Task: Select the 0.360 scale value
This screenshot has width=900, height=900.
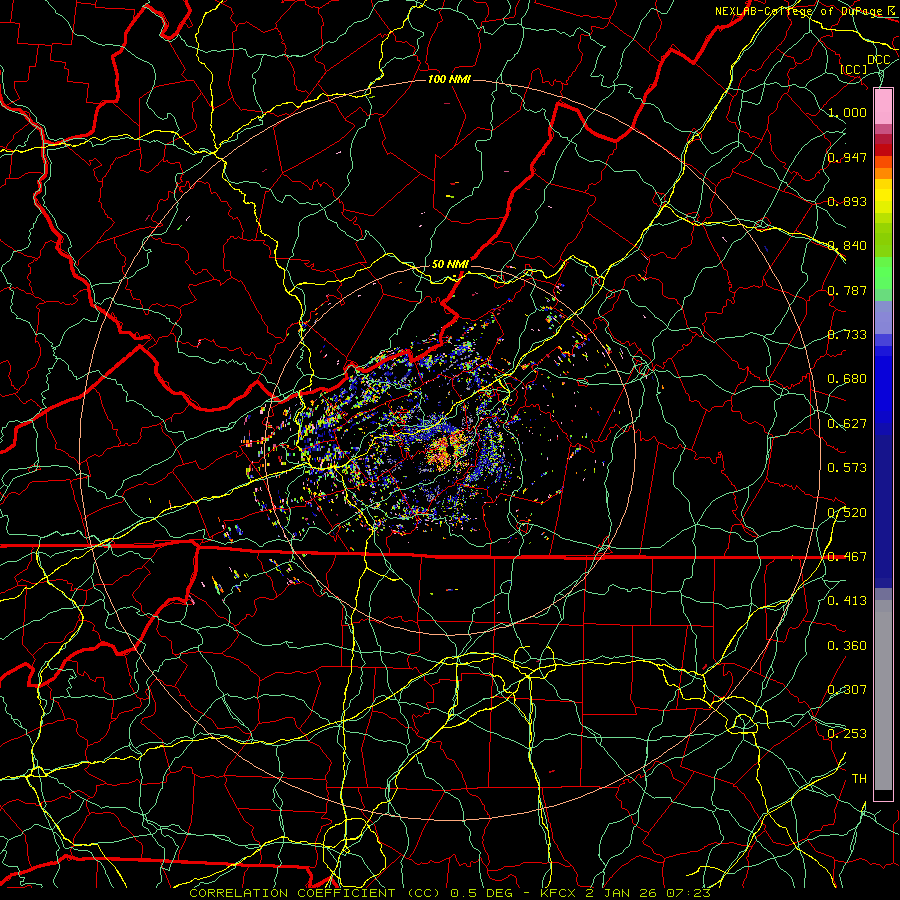Action: (847, 646)
